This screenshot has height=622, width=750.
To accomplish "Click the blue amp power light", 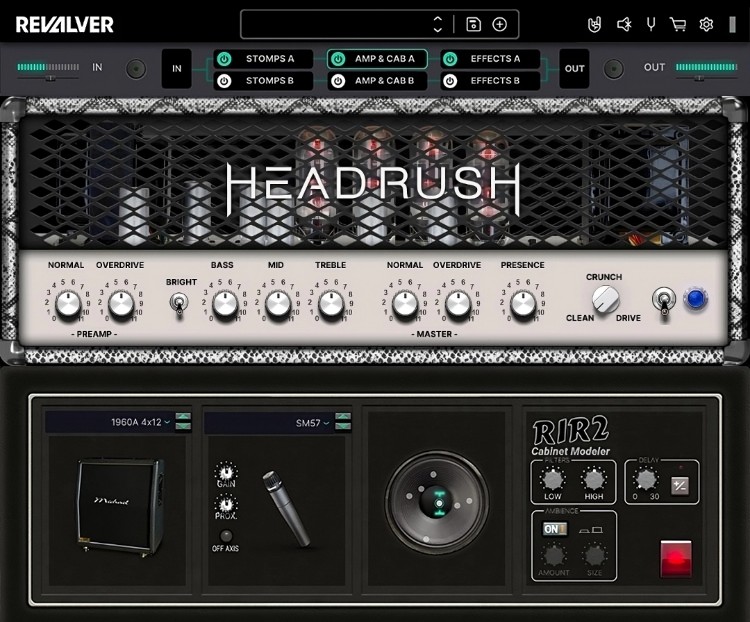I will point(696,299).
